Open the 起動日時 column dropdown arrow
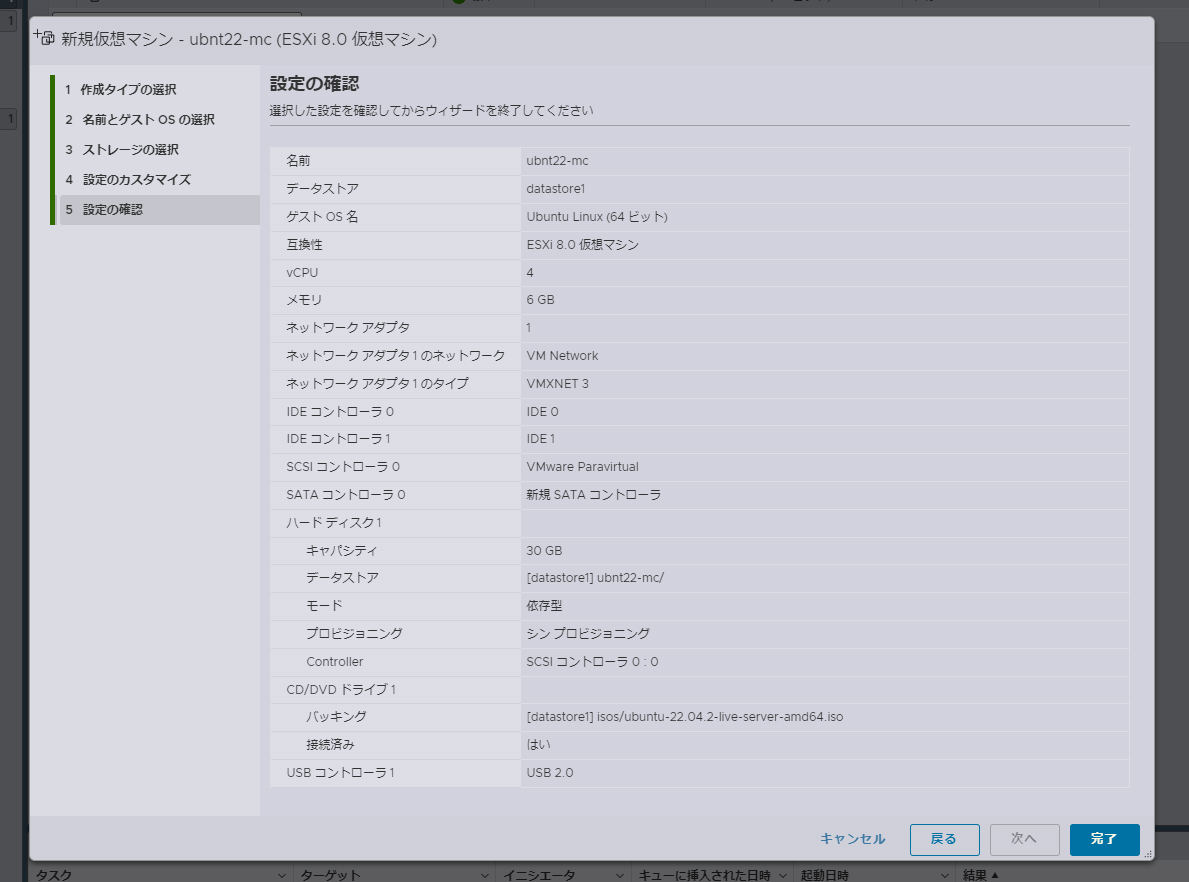1189x882 pixels. point(944,875)
